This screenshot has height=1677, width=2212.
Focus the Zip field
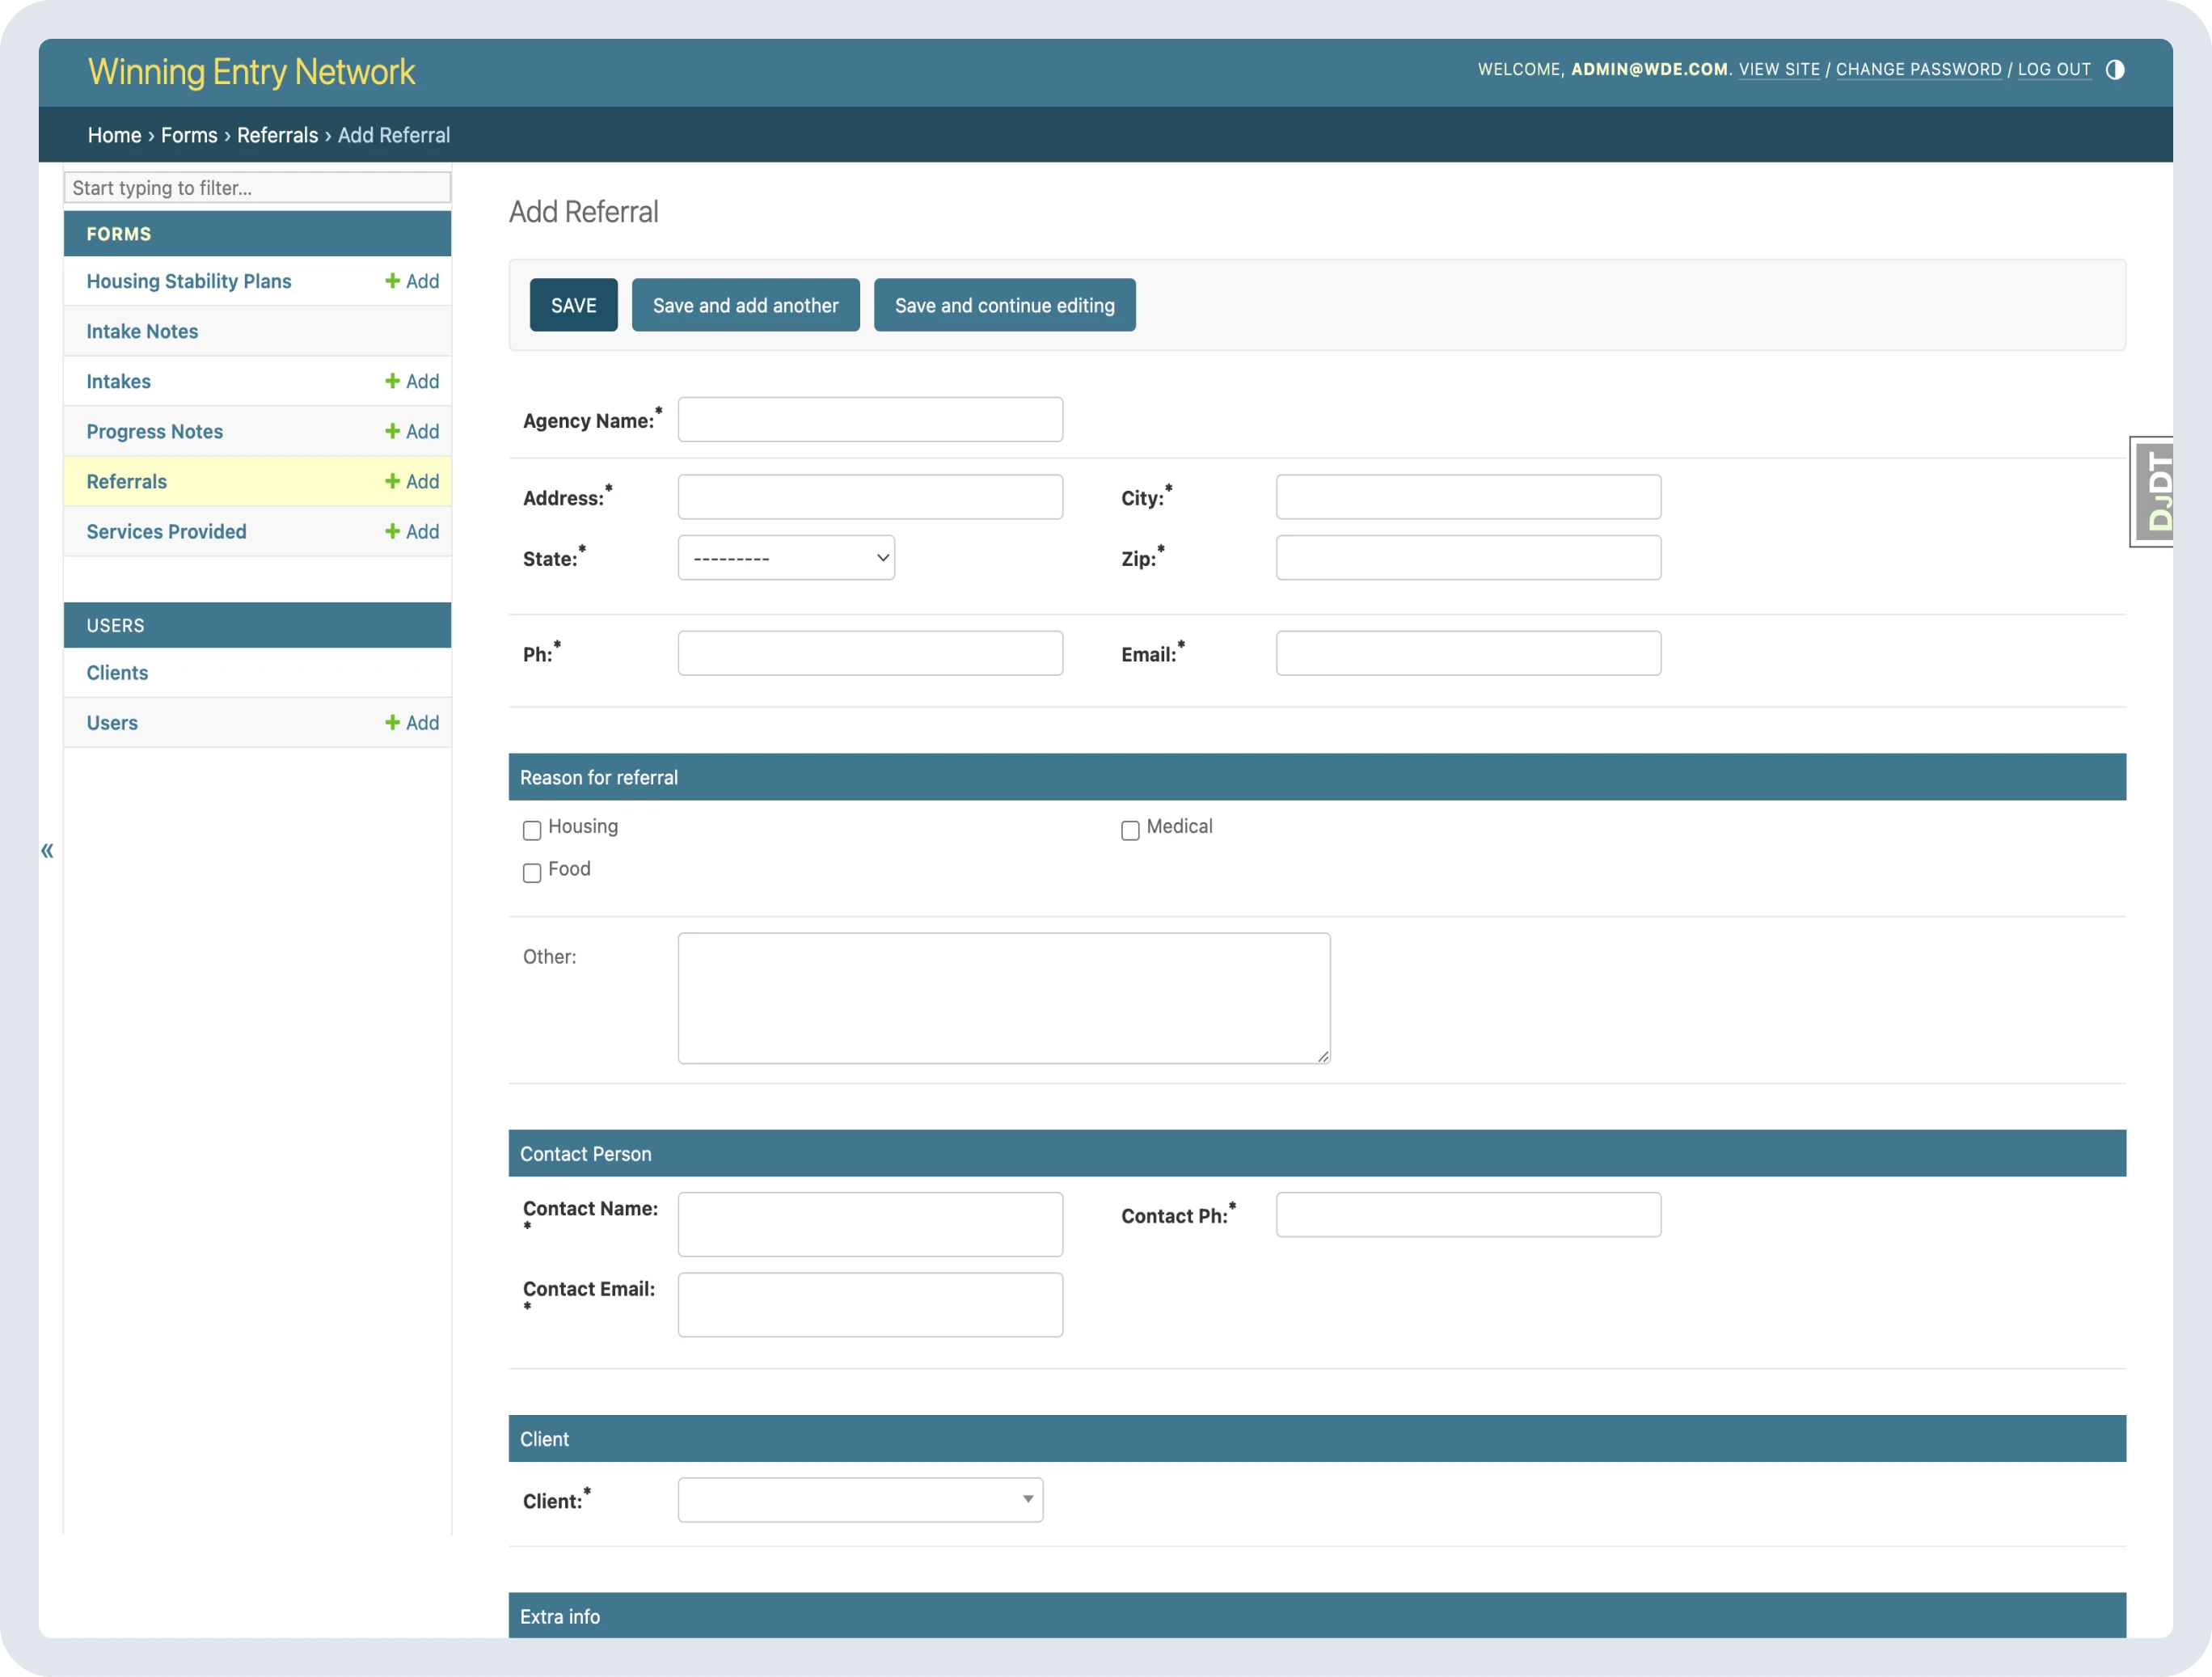coord(1468,557)
